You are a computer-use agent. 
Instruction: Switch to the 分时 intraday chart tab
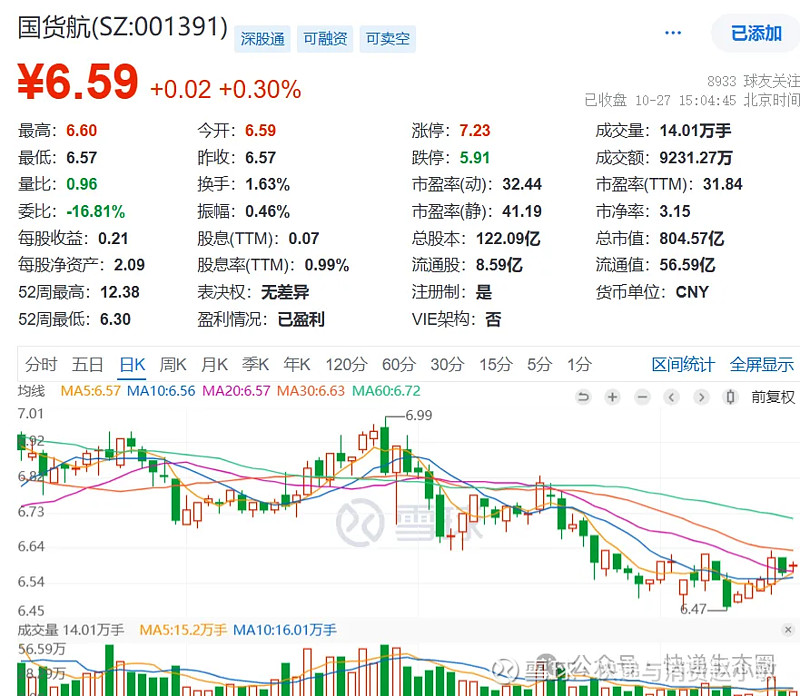coord(40,365)
